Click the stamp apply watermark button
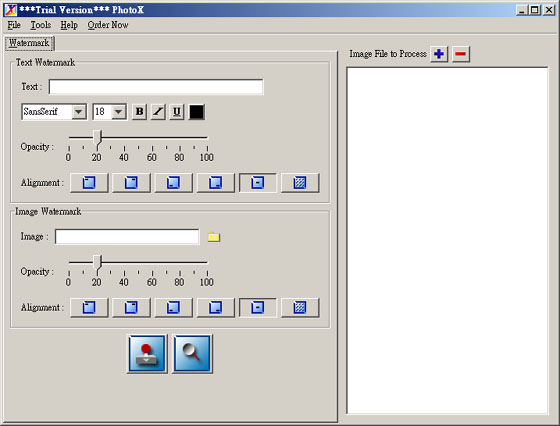 click(147, 354)
